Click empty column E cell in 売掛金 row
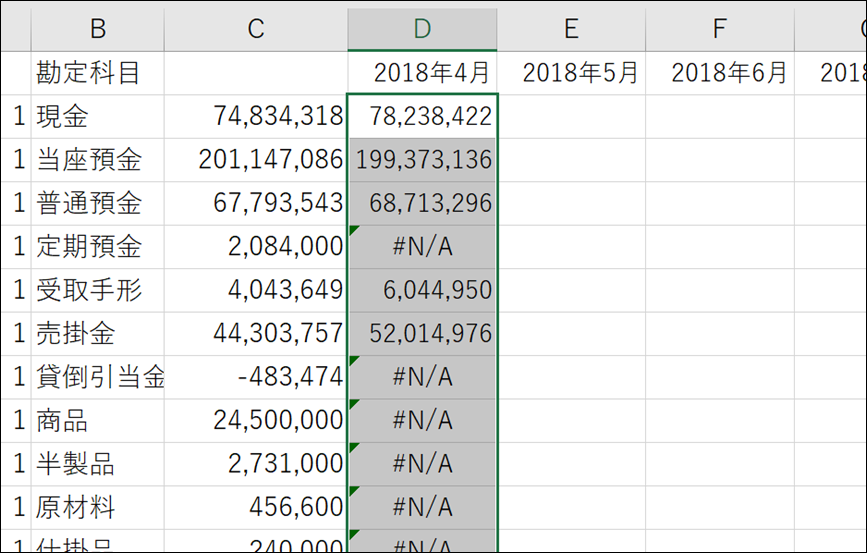This screenshot has height=553, width=867. (x=571, y=333)
